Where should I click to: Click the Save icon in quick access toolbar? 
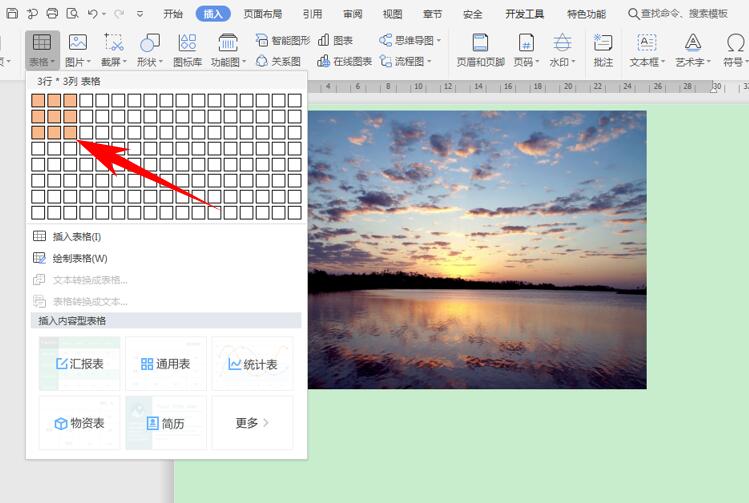pos(12,13)
